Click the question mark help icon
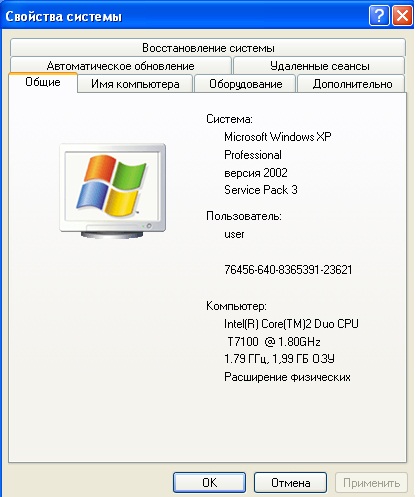Image resolution: width=416 pixels, height=497 pixels. (379, 15)
